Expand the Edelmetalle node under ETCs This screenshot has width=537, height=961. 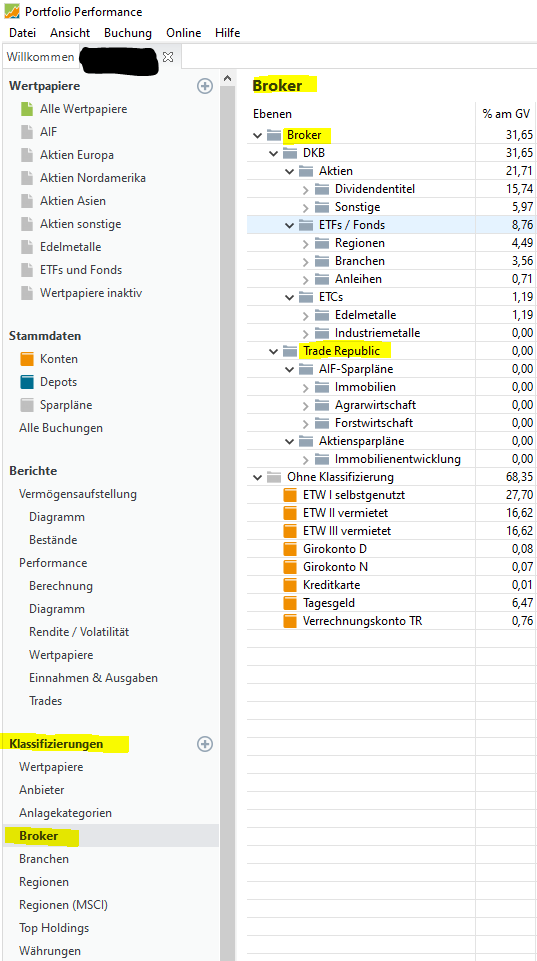(306, 316)
